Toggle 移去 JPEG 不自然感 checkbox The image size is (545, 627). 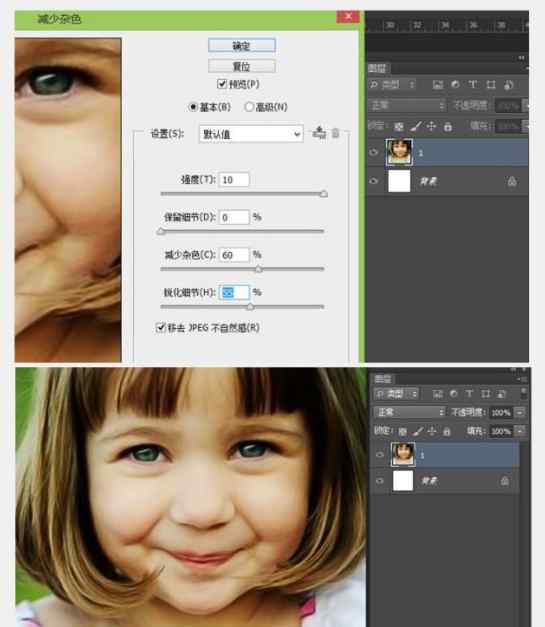pos(160,328)
